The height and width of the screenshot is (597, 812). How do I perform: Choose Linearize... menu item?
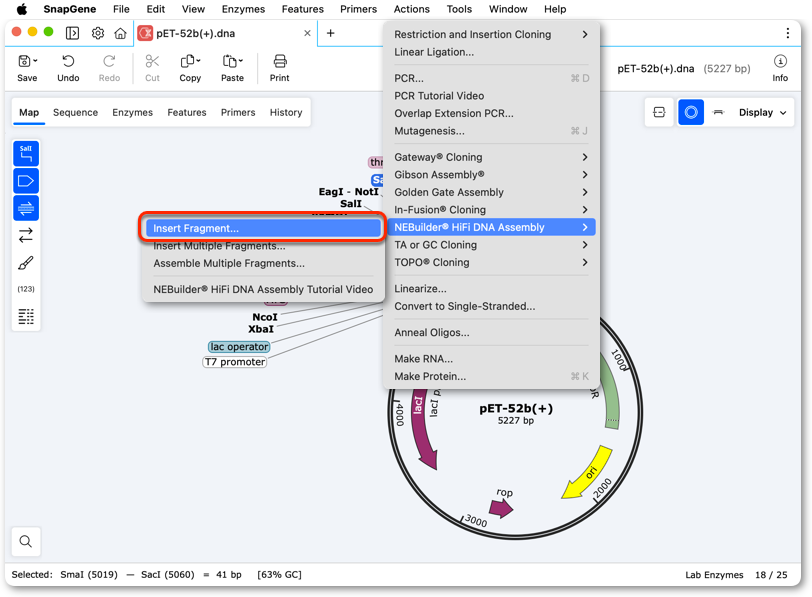click(x=490, y=289)
